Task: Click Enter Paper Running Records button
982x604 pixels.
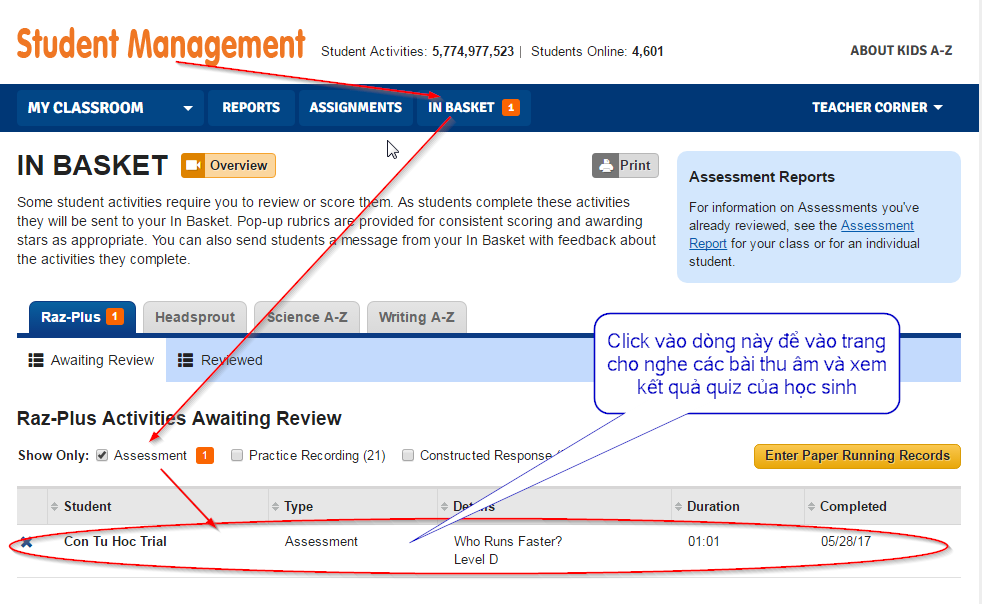Action: (857, 456)
